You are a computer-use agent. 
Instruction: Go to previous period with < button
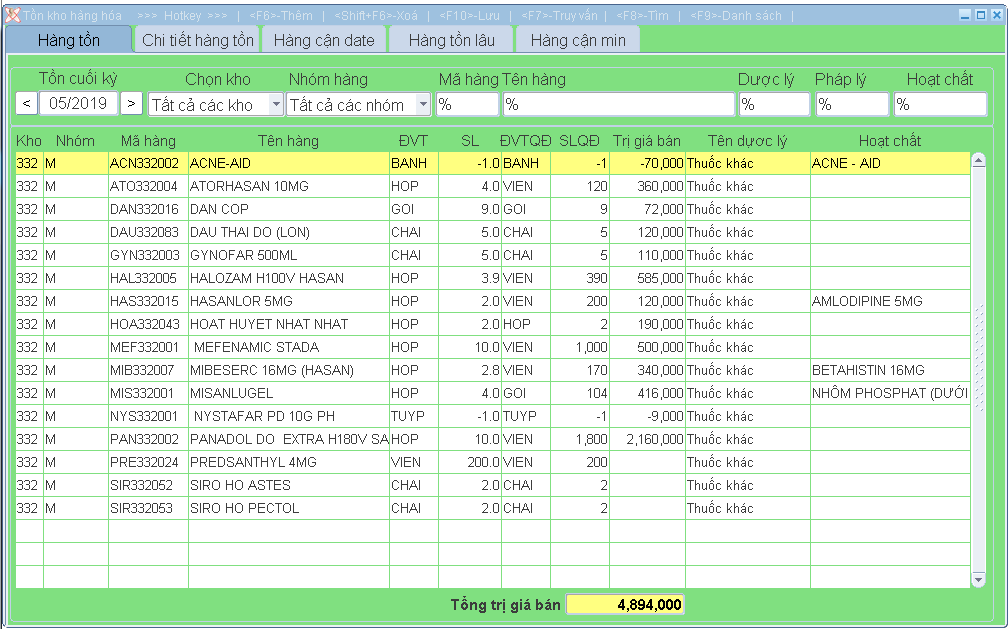pos(27,103)
